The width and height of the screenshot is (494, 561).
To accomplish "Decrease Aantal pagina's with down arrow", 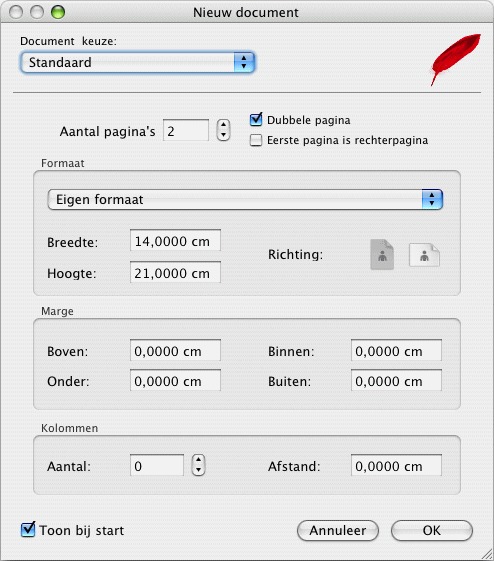I will (x=224, y=135).
